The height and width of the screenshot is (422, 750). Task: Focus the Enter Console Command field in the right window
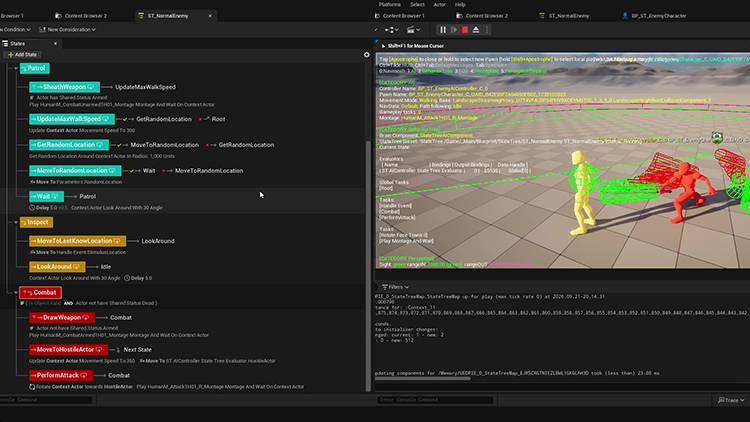click(x=435, y=400)
